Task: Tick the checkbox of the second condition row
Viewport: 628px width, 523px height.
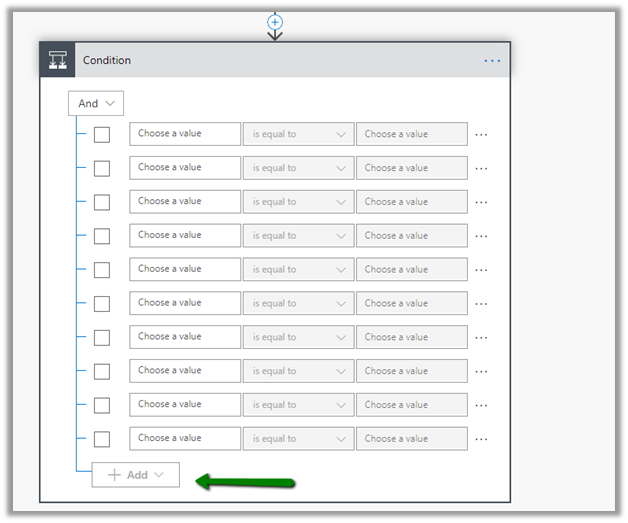Action: click(x=102, y=168)
